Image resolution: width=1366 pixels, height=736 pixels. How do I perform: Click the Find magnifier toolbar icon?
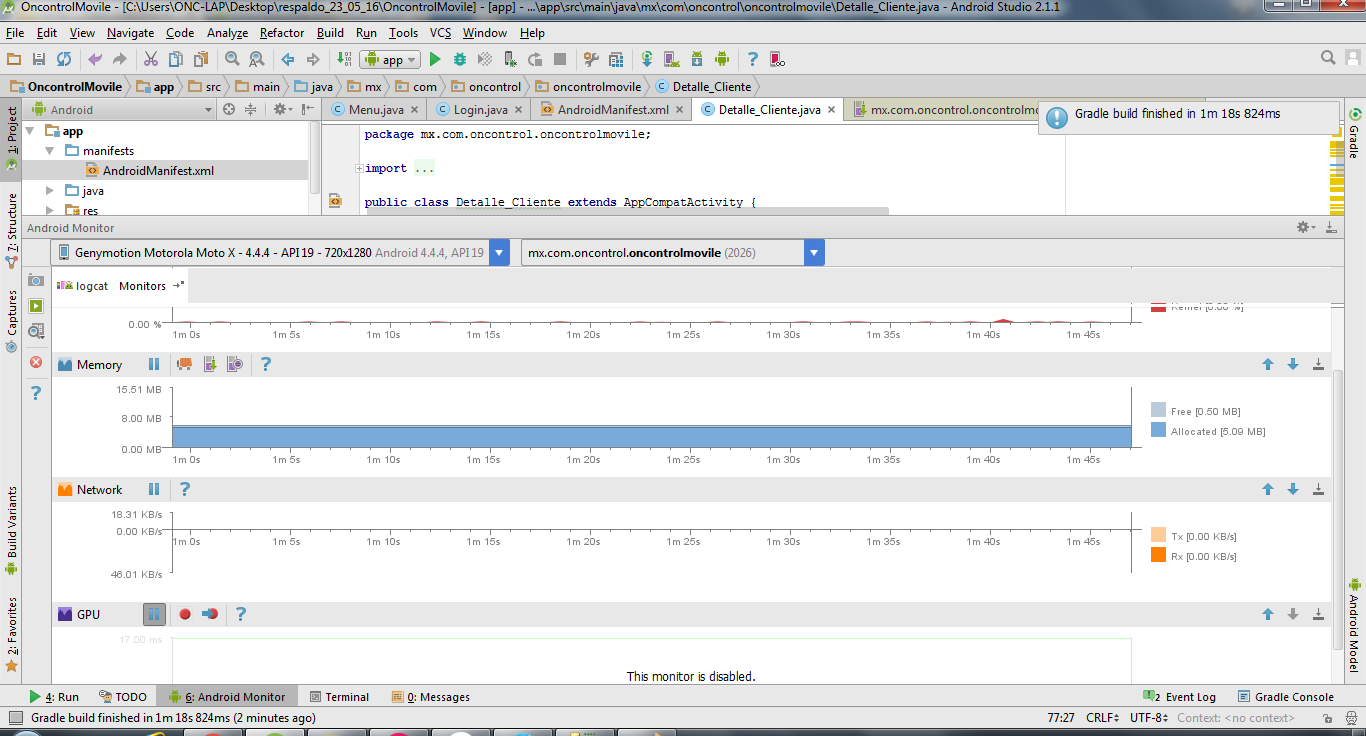[232, 60]
